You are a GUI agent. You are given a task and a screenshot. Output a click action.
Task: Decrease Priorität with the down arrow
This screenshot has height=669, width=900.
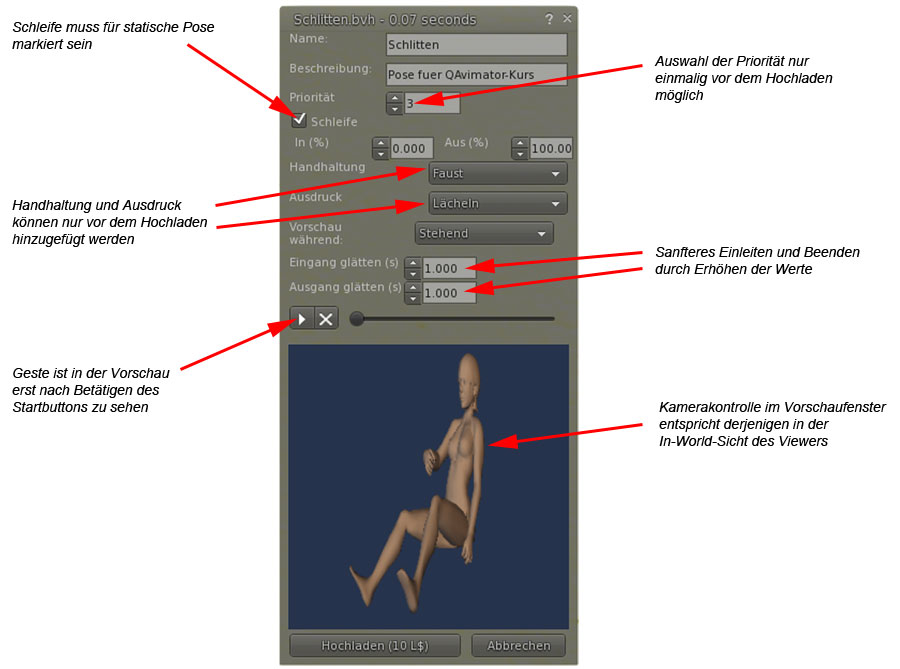[394, 108]
